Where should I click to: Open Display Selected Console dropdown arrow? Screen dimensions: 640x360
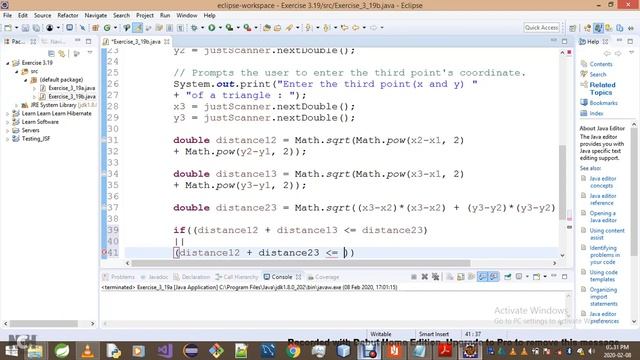click(527, 277)
